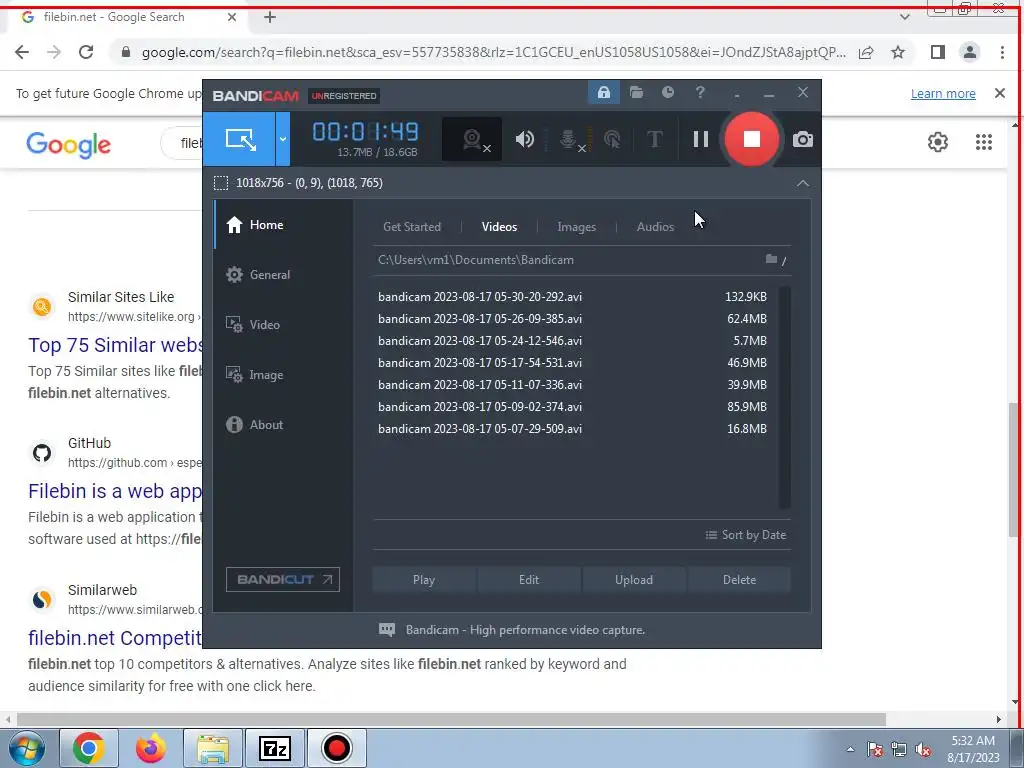1024x768 pixels.
Task: Click the Upload button in Bandicam
Action: (633, 580)
